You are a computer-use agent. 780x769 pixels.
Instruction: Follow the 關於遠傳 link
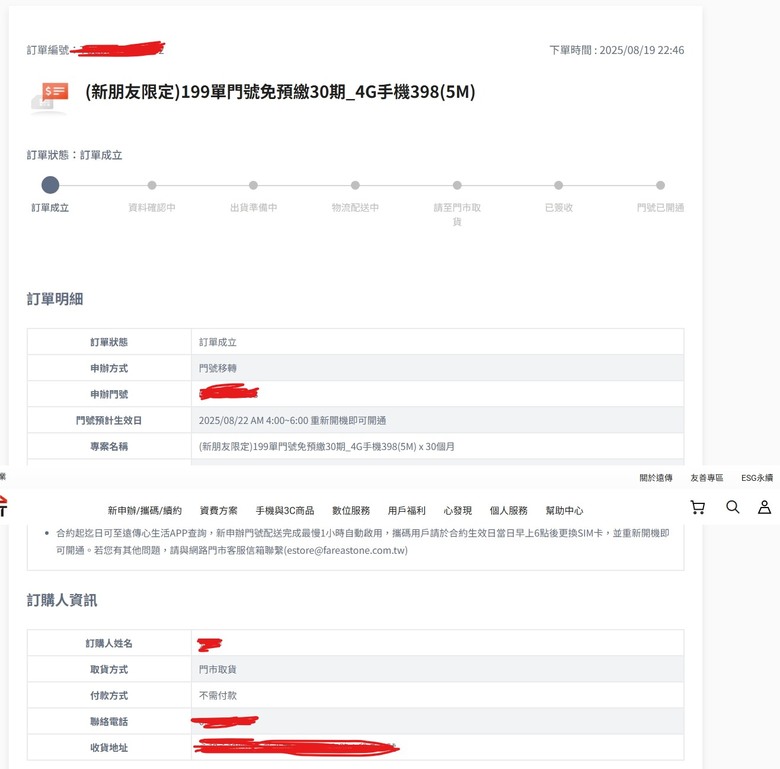click(x=656, y=478)
